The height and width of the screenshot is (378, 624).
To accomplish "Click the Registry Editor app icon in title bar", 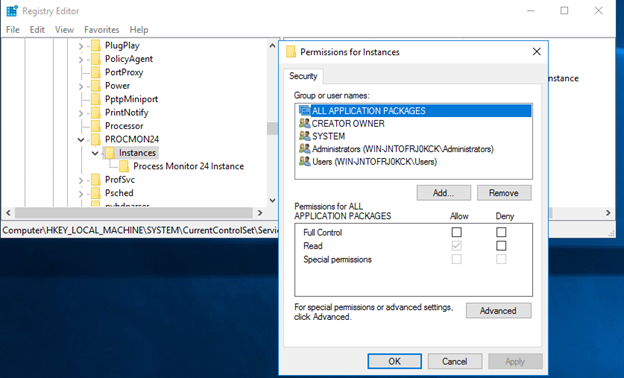I will pyautogui.click(x=12, y=11).
